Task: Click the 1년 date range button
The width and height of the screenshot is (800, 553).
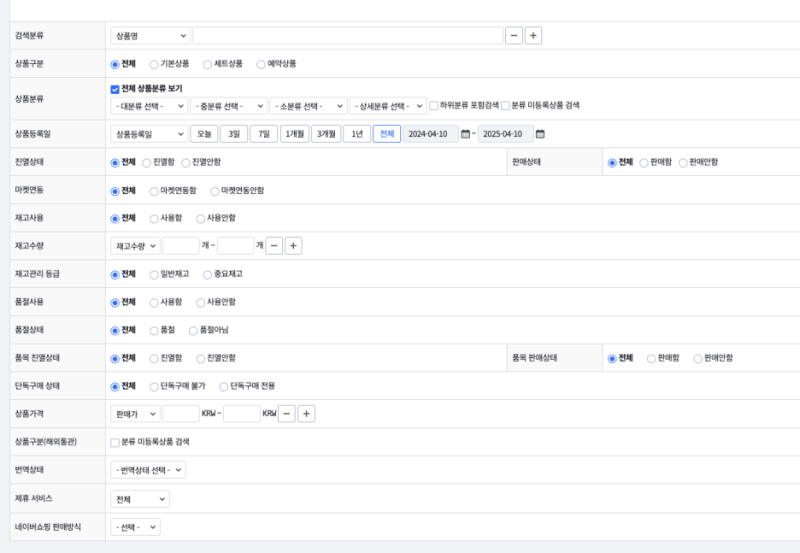Action: (356, 134)
